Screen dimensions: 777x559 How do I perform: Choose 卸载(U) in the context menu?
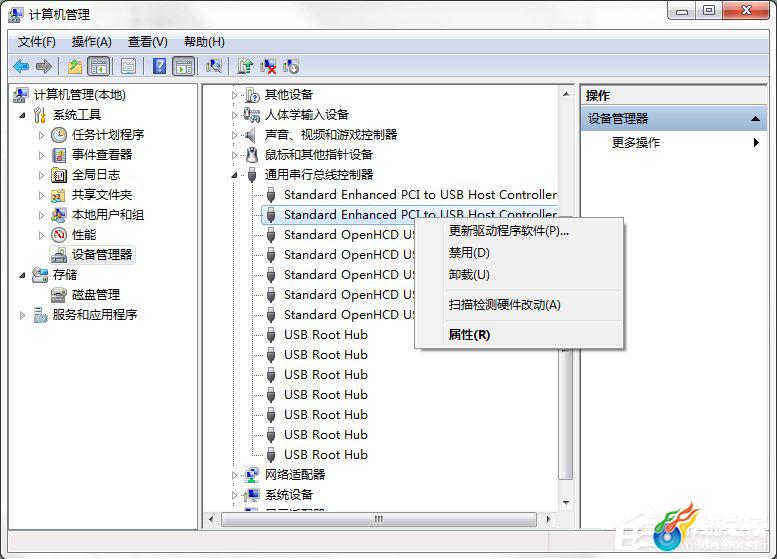519,275
